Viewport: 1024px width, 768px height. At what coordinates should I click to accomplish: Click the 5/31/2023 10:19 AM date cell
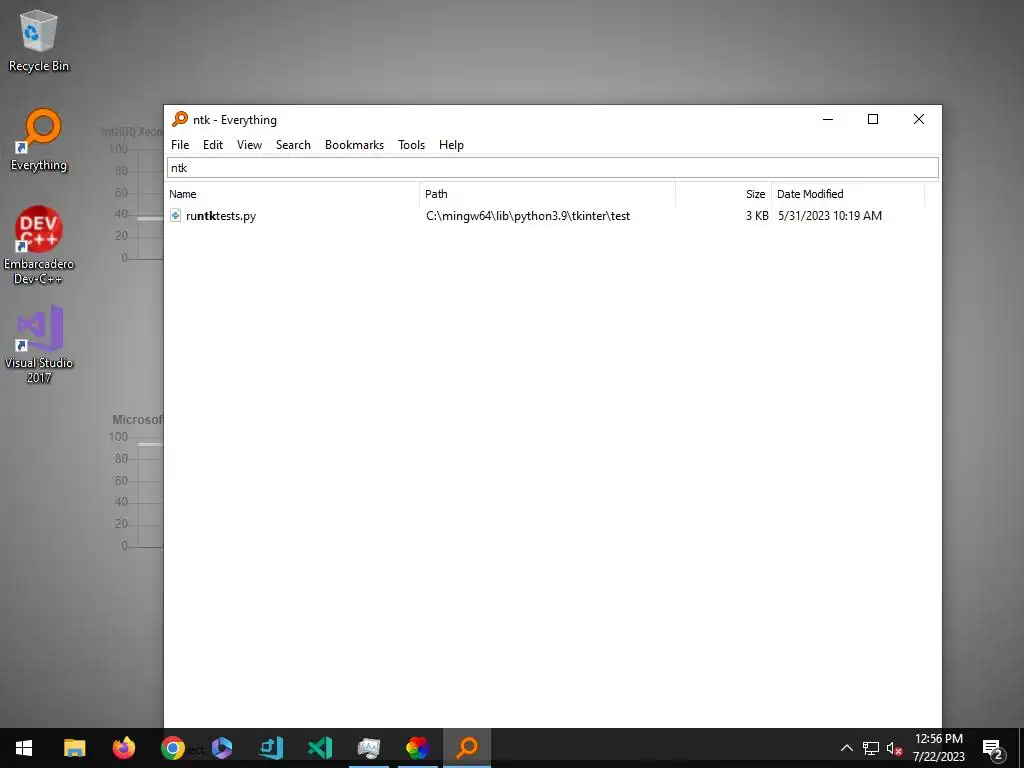point(829,216)
